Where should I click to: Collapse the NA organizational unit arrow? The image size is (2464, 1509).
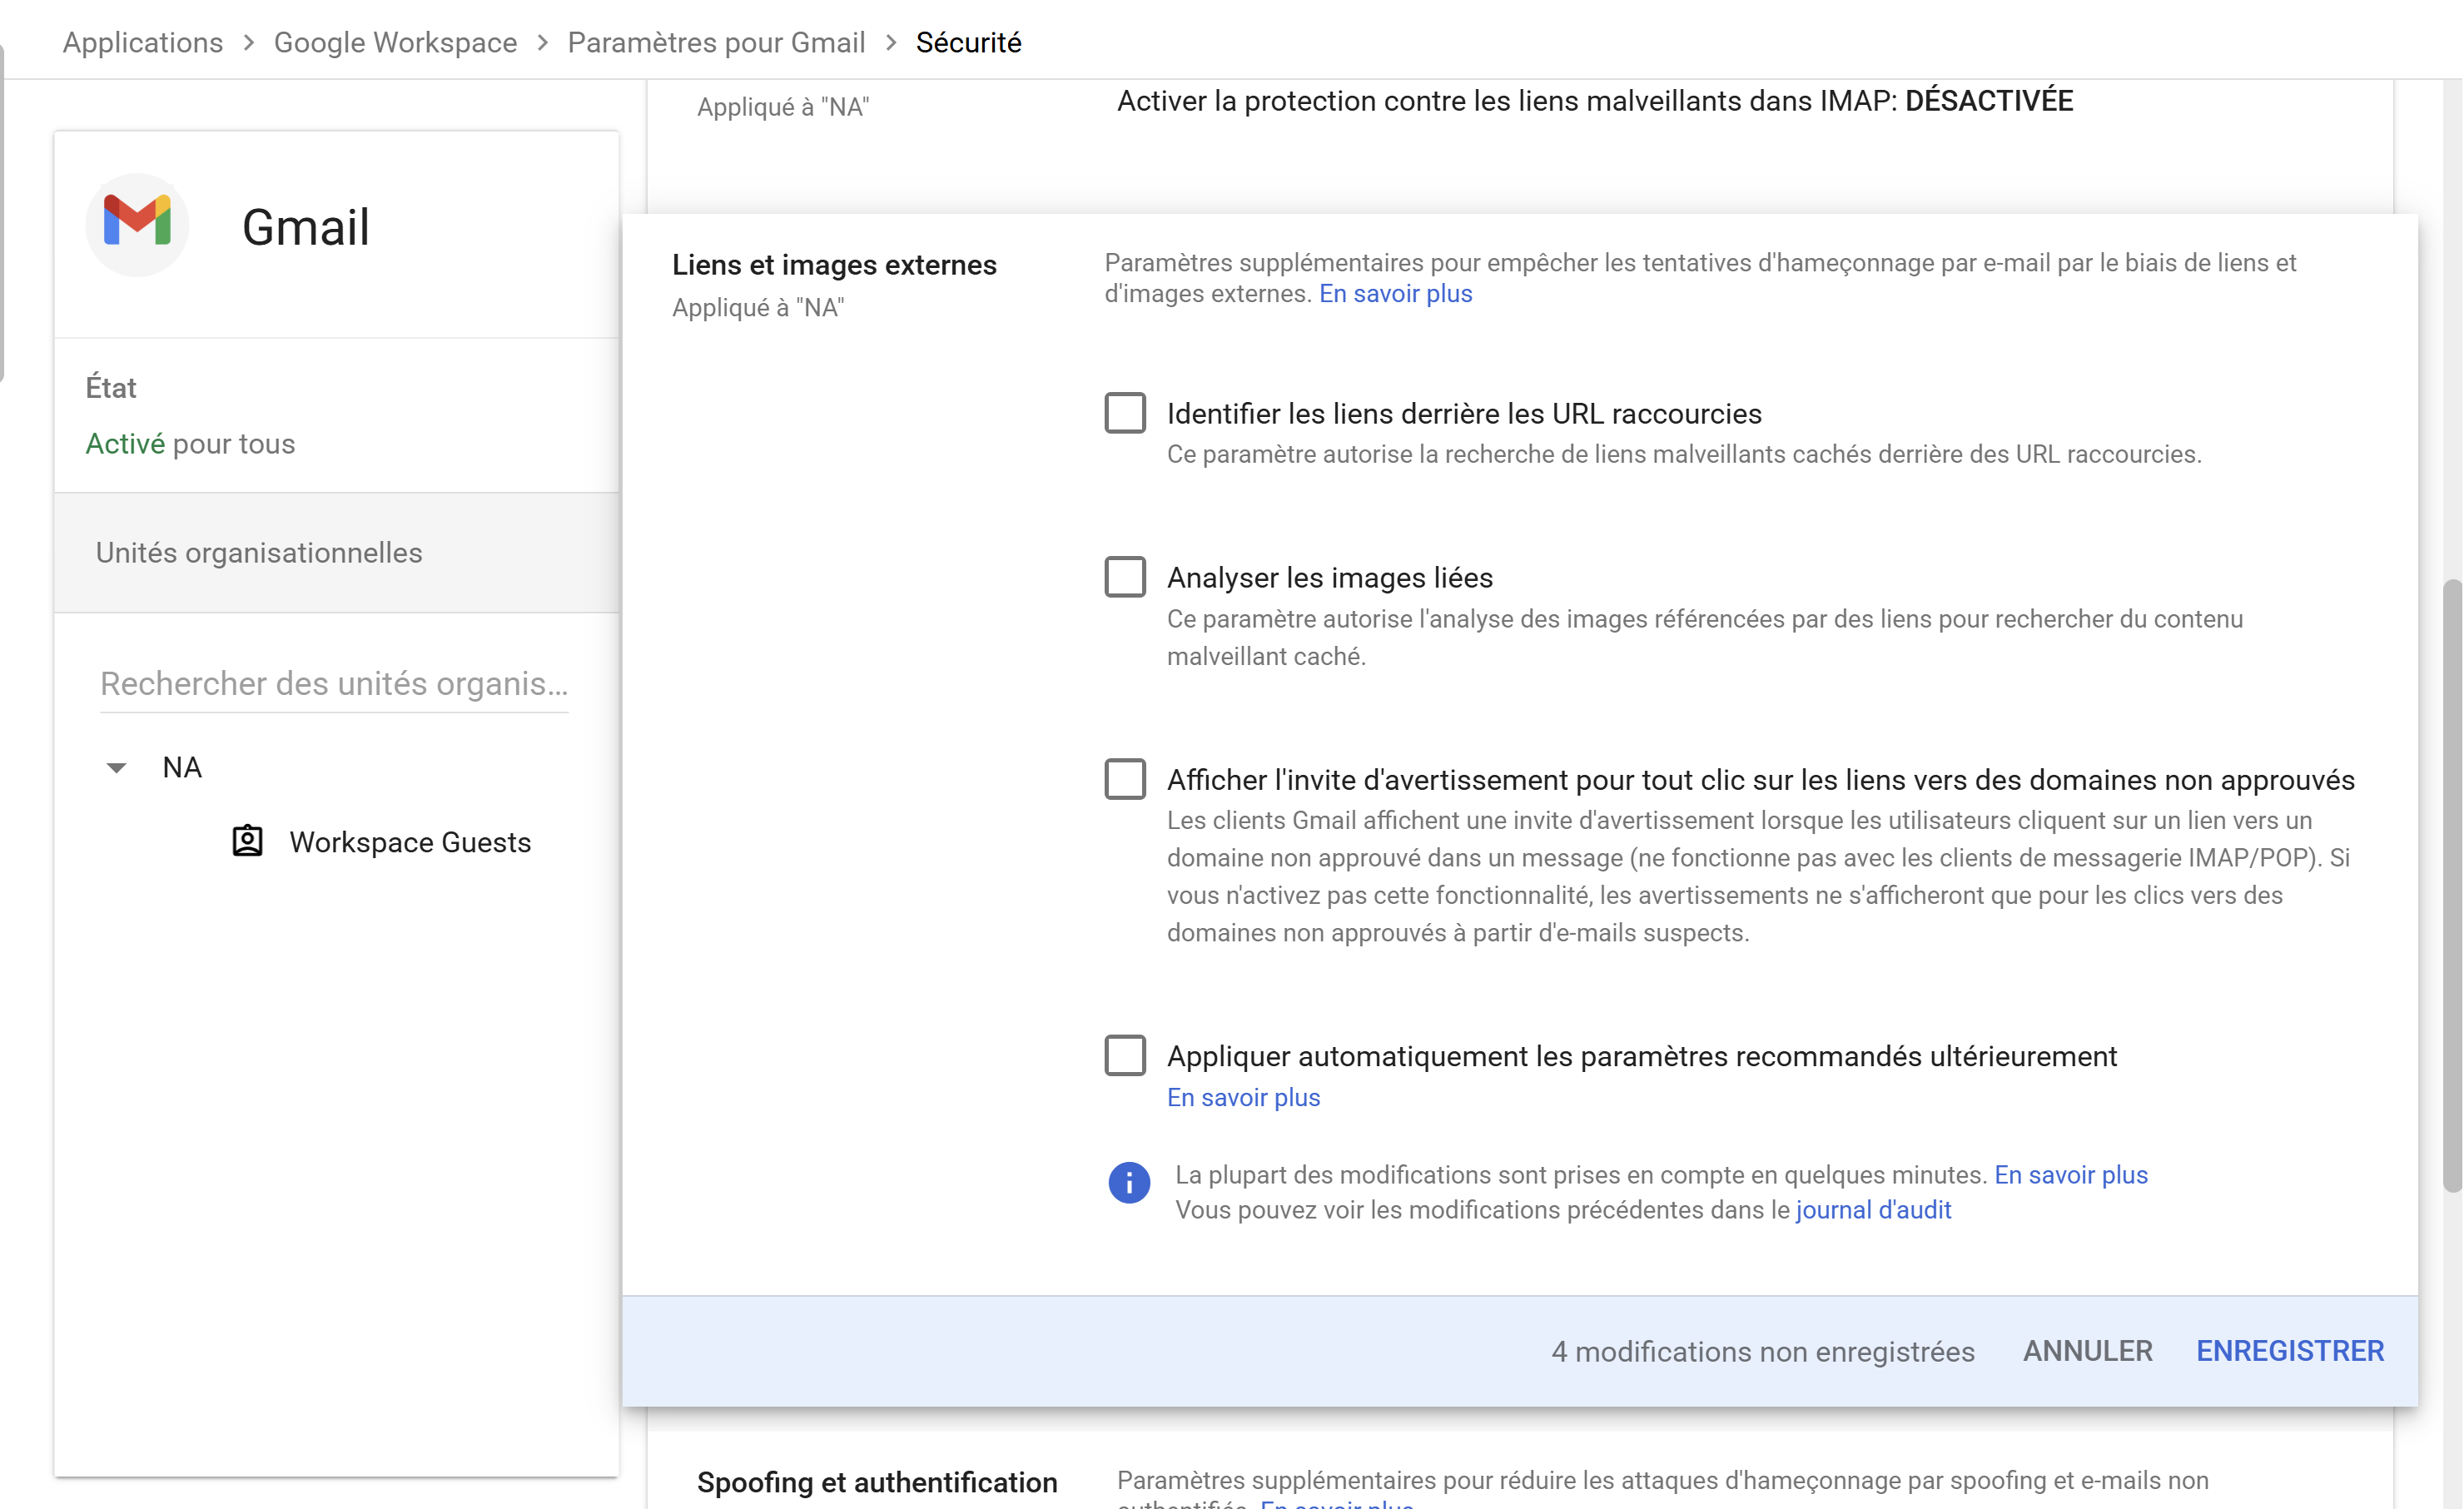116,768
